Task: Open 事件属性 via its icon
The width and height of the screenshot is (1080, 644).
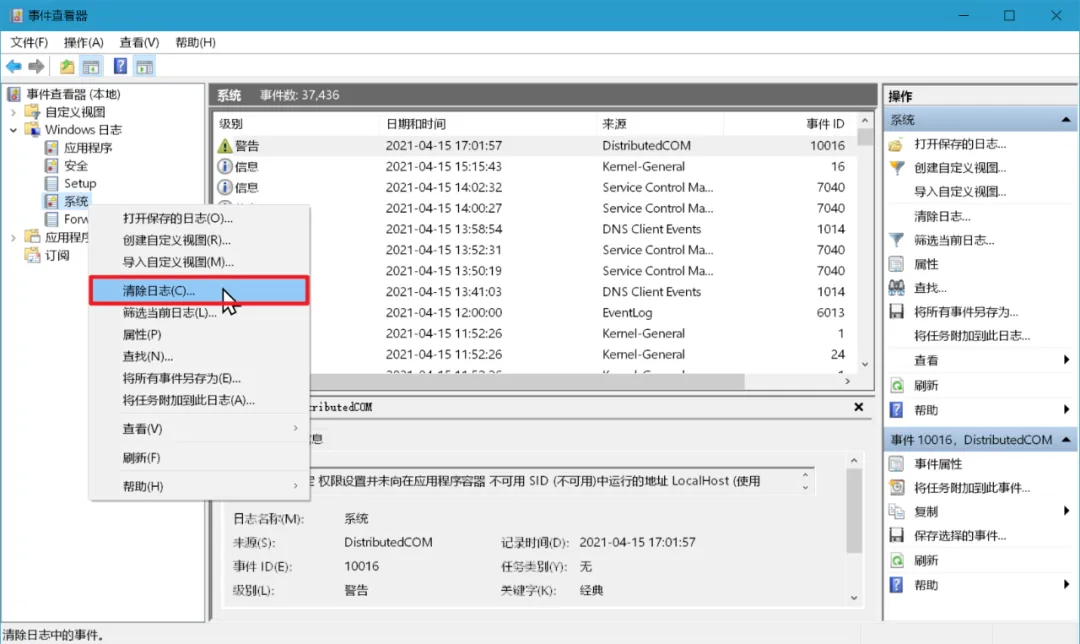Action: [895, 462]
